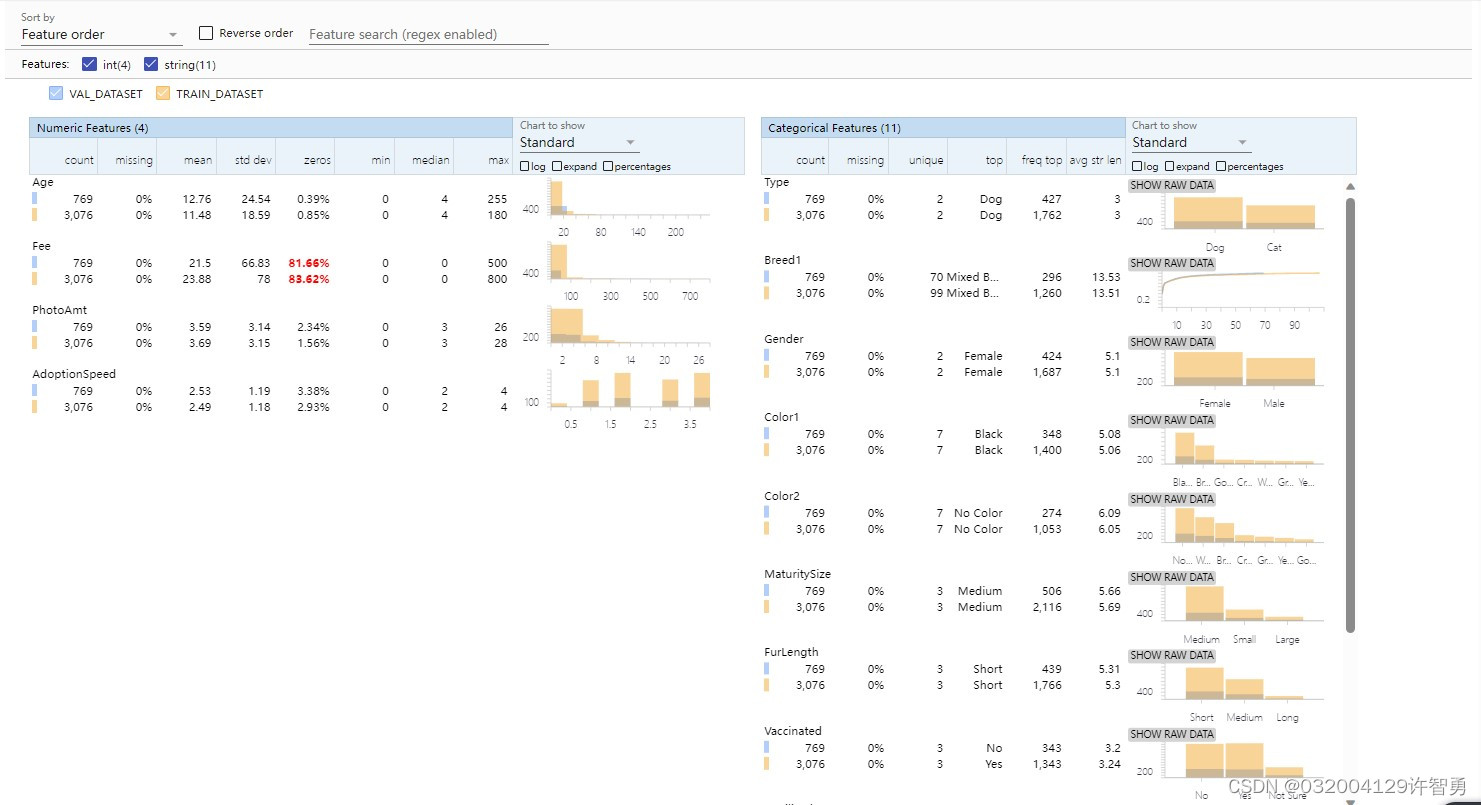Enable log in categorical features panel
The width and height of the screenshot is (1481, 805).
pos(1137,167)
